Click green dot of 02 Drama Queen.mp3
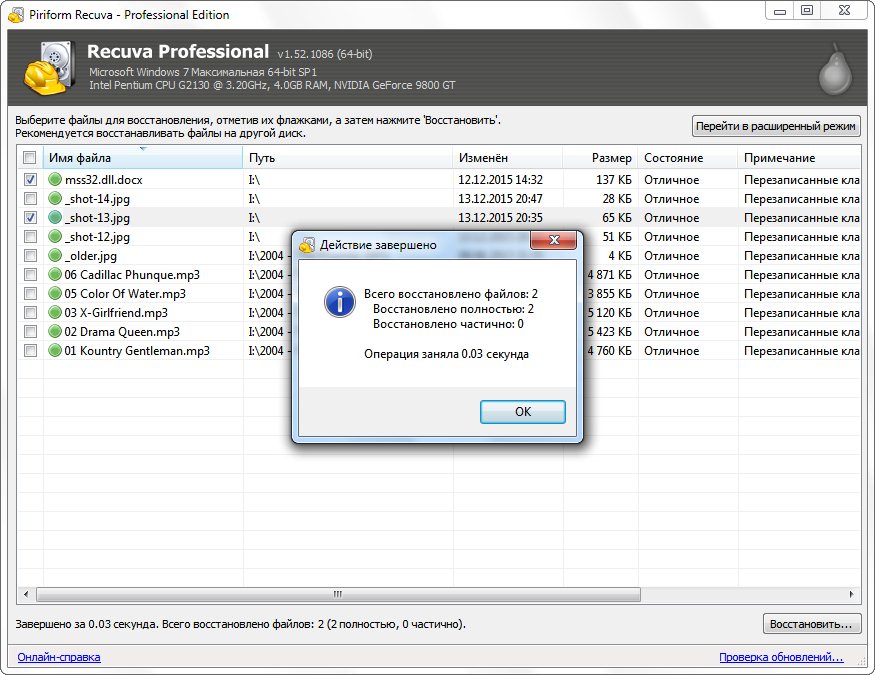The height and width of the screenshot is (675, 875). tap(55, 331)
